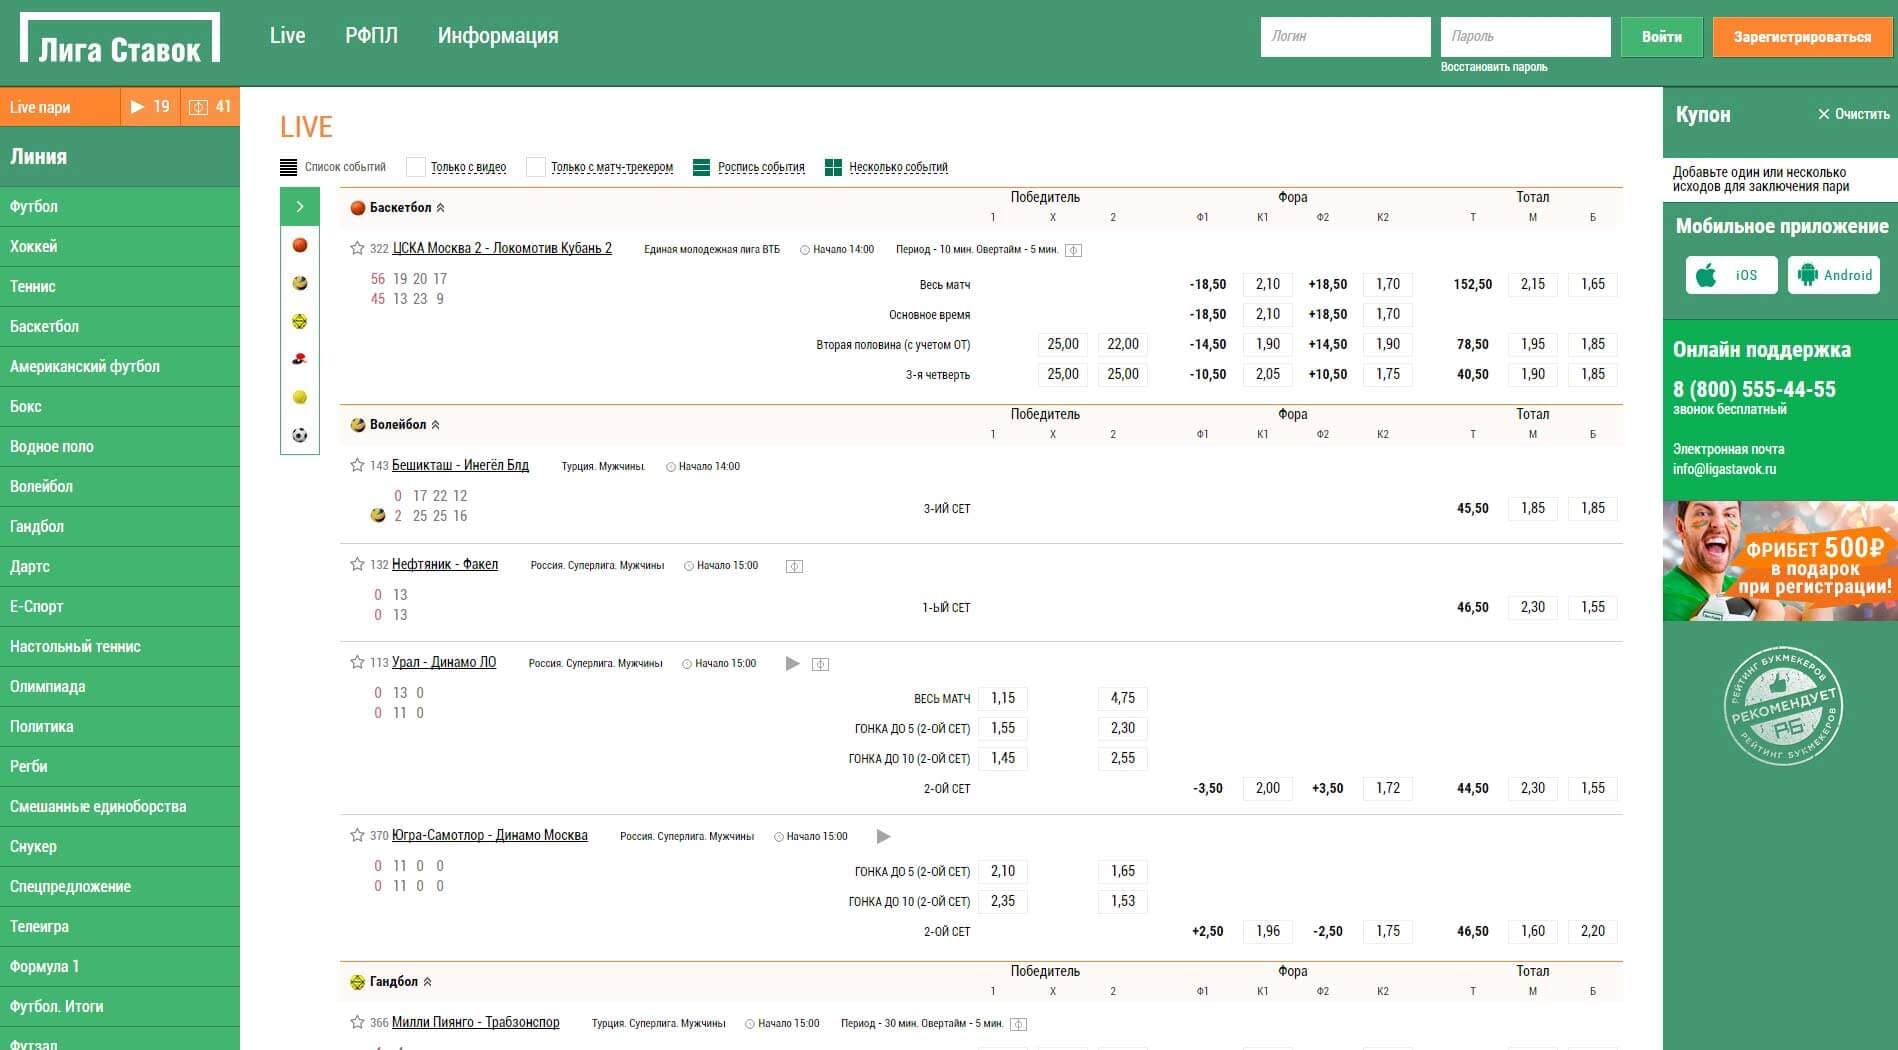Favorite the ЦСКА Москва 2 match star
This screenshot has height=1050, width=1898.
(x=357, y=248)
